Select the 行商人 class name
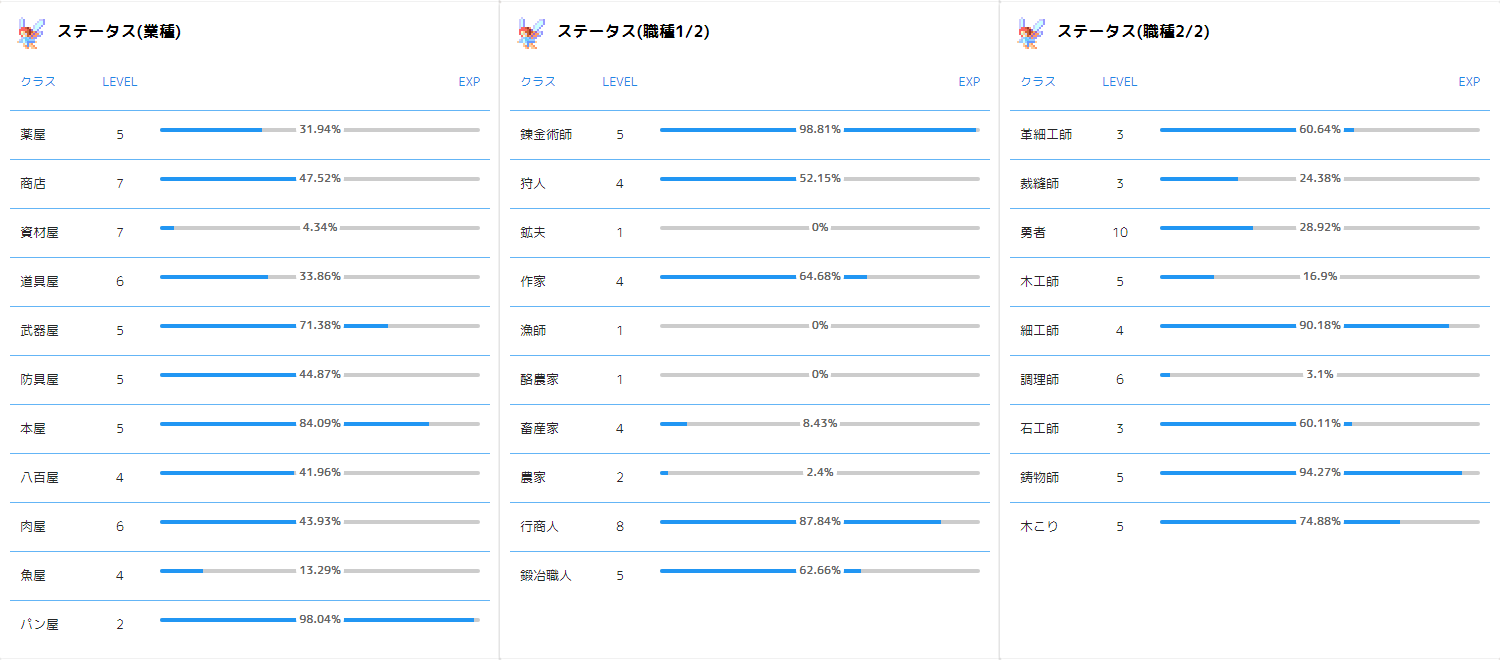 click(x=539, y=527)
